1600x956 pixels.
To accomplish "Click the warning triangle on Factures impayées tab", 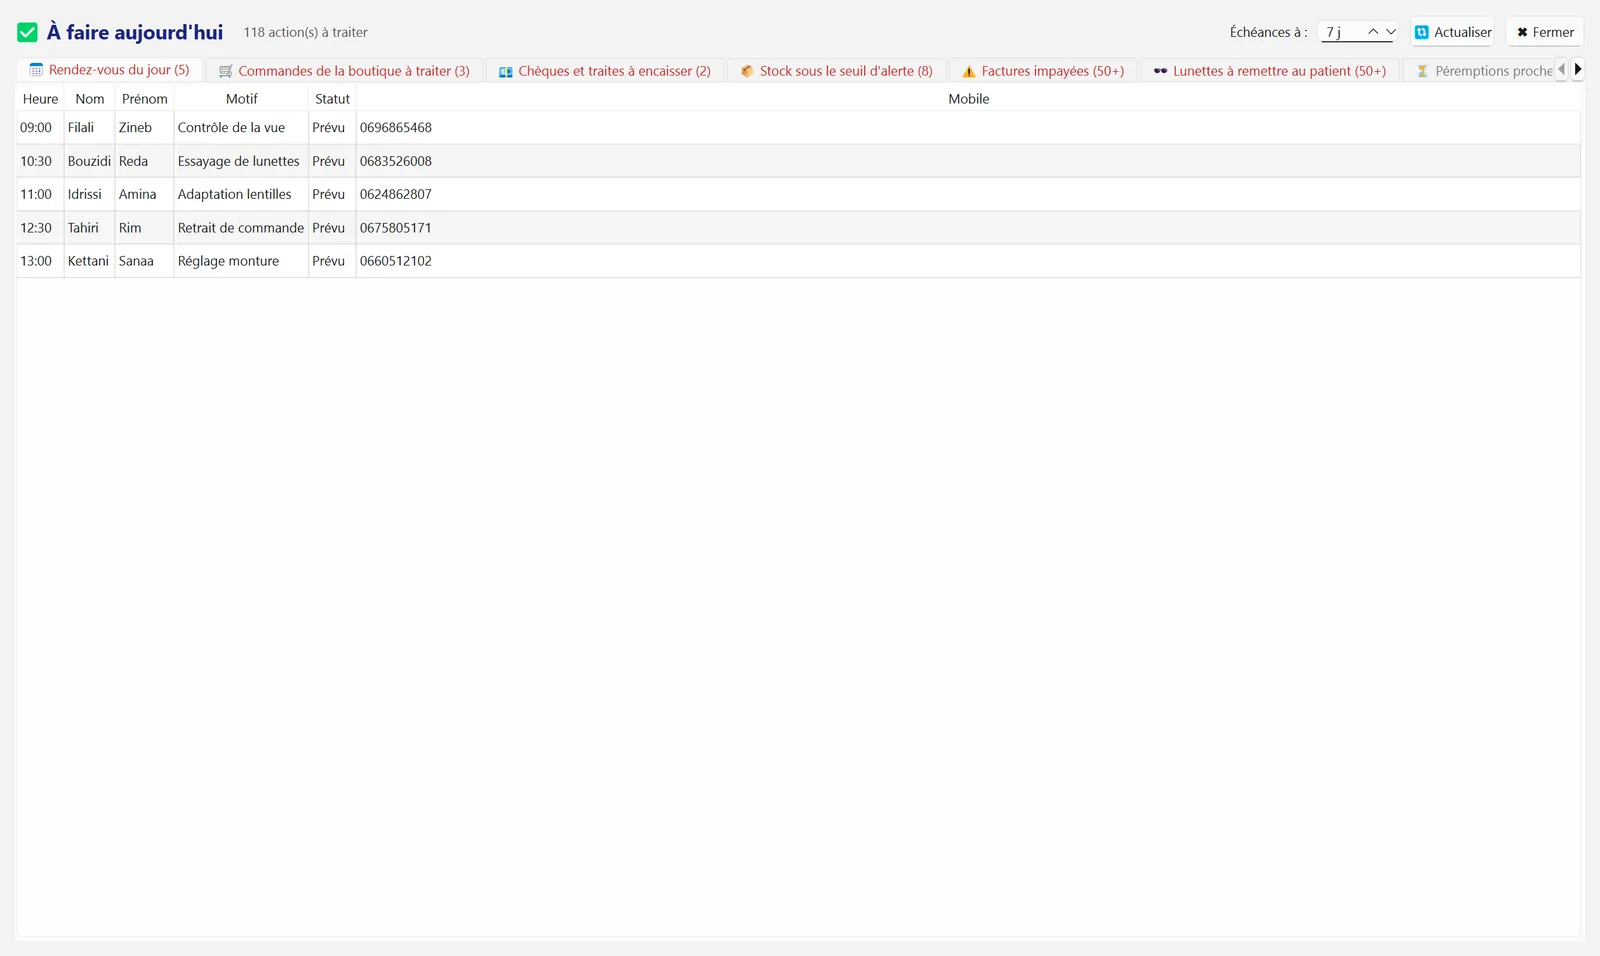I will click(x=969, y=71).
